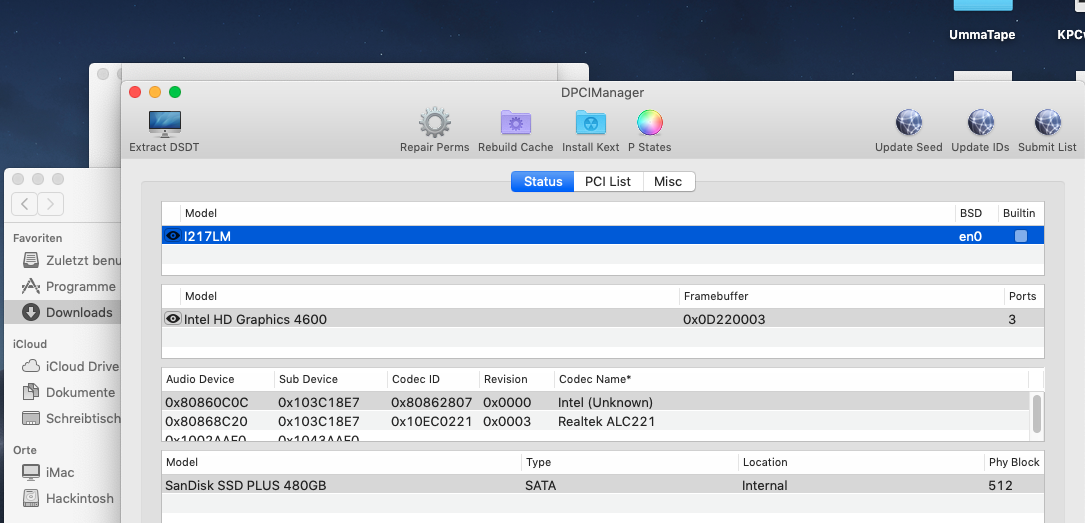
Task: Click the Submit List globe icon
Action: click(1047, 124)
